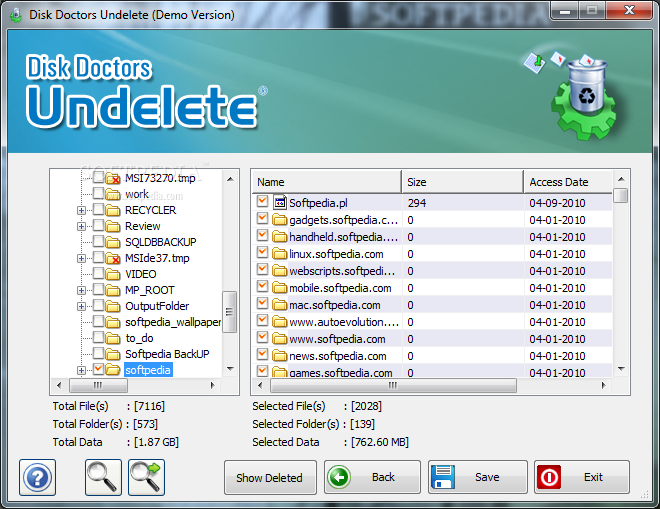Click file list scroll right arrow
The image size is (660, 509).
coord(604,385)
